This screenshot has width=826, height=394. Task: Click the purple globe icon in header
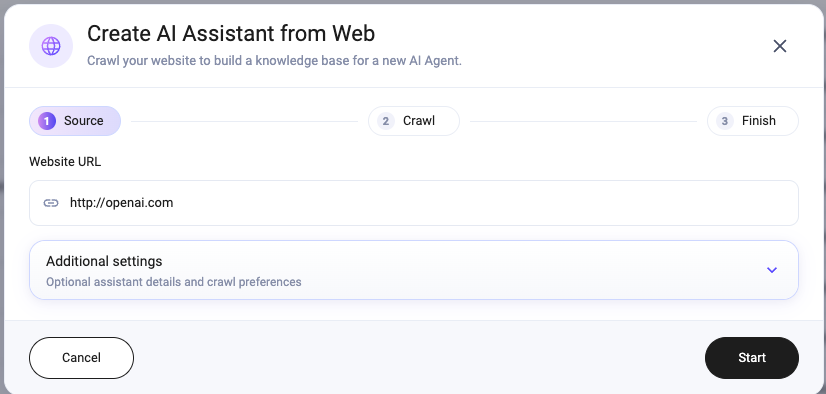pos(51,46)
